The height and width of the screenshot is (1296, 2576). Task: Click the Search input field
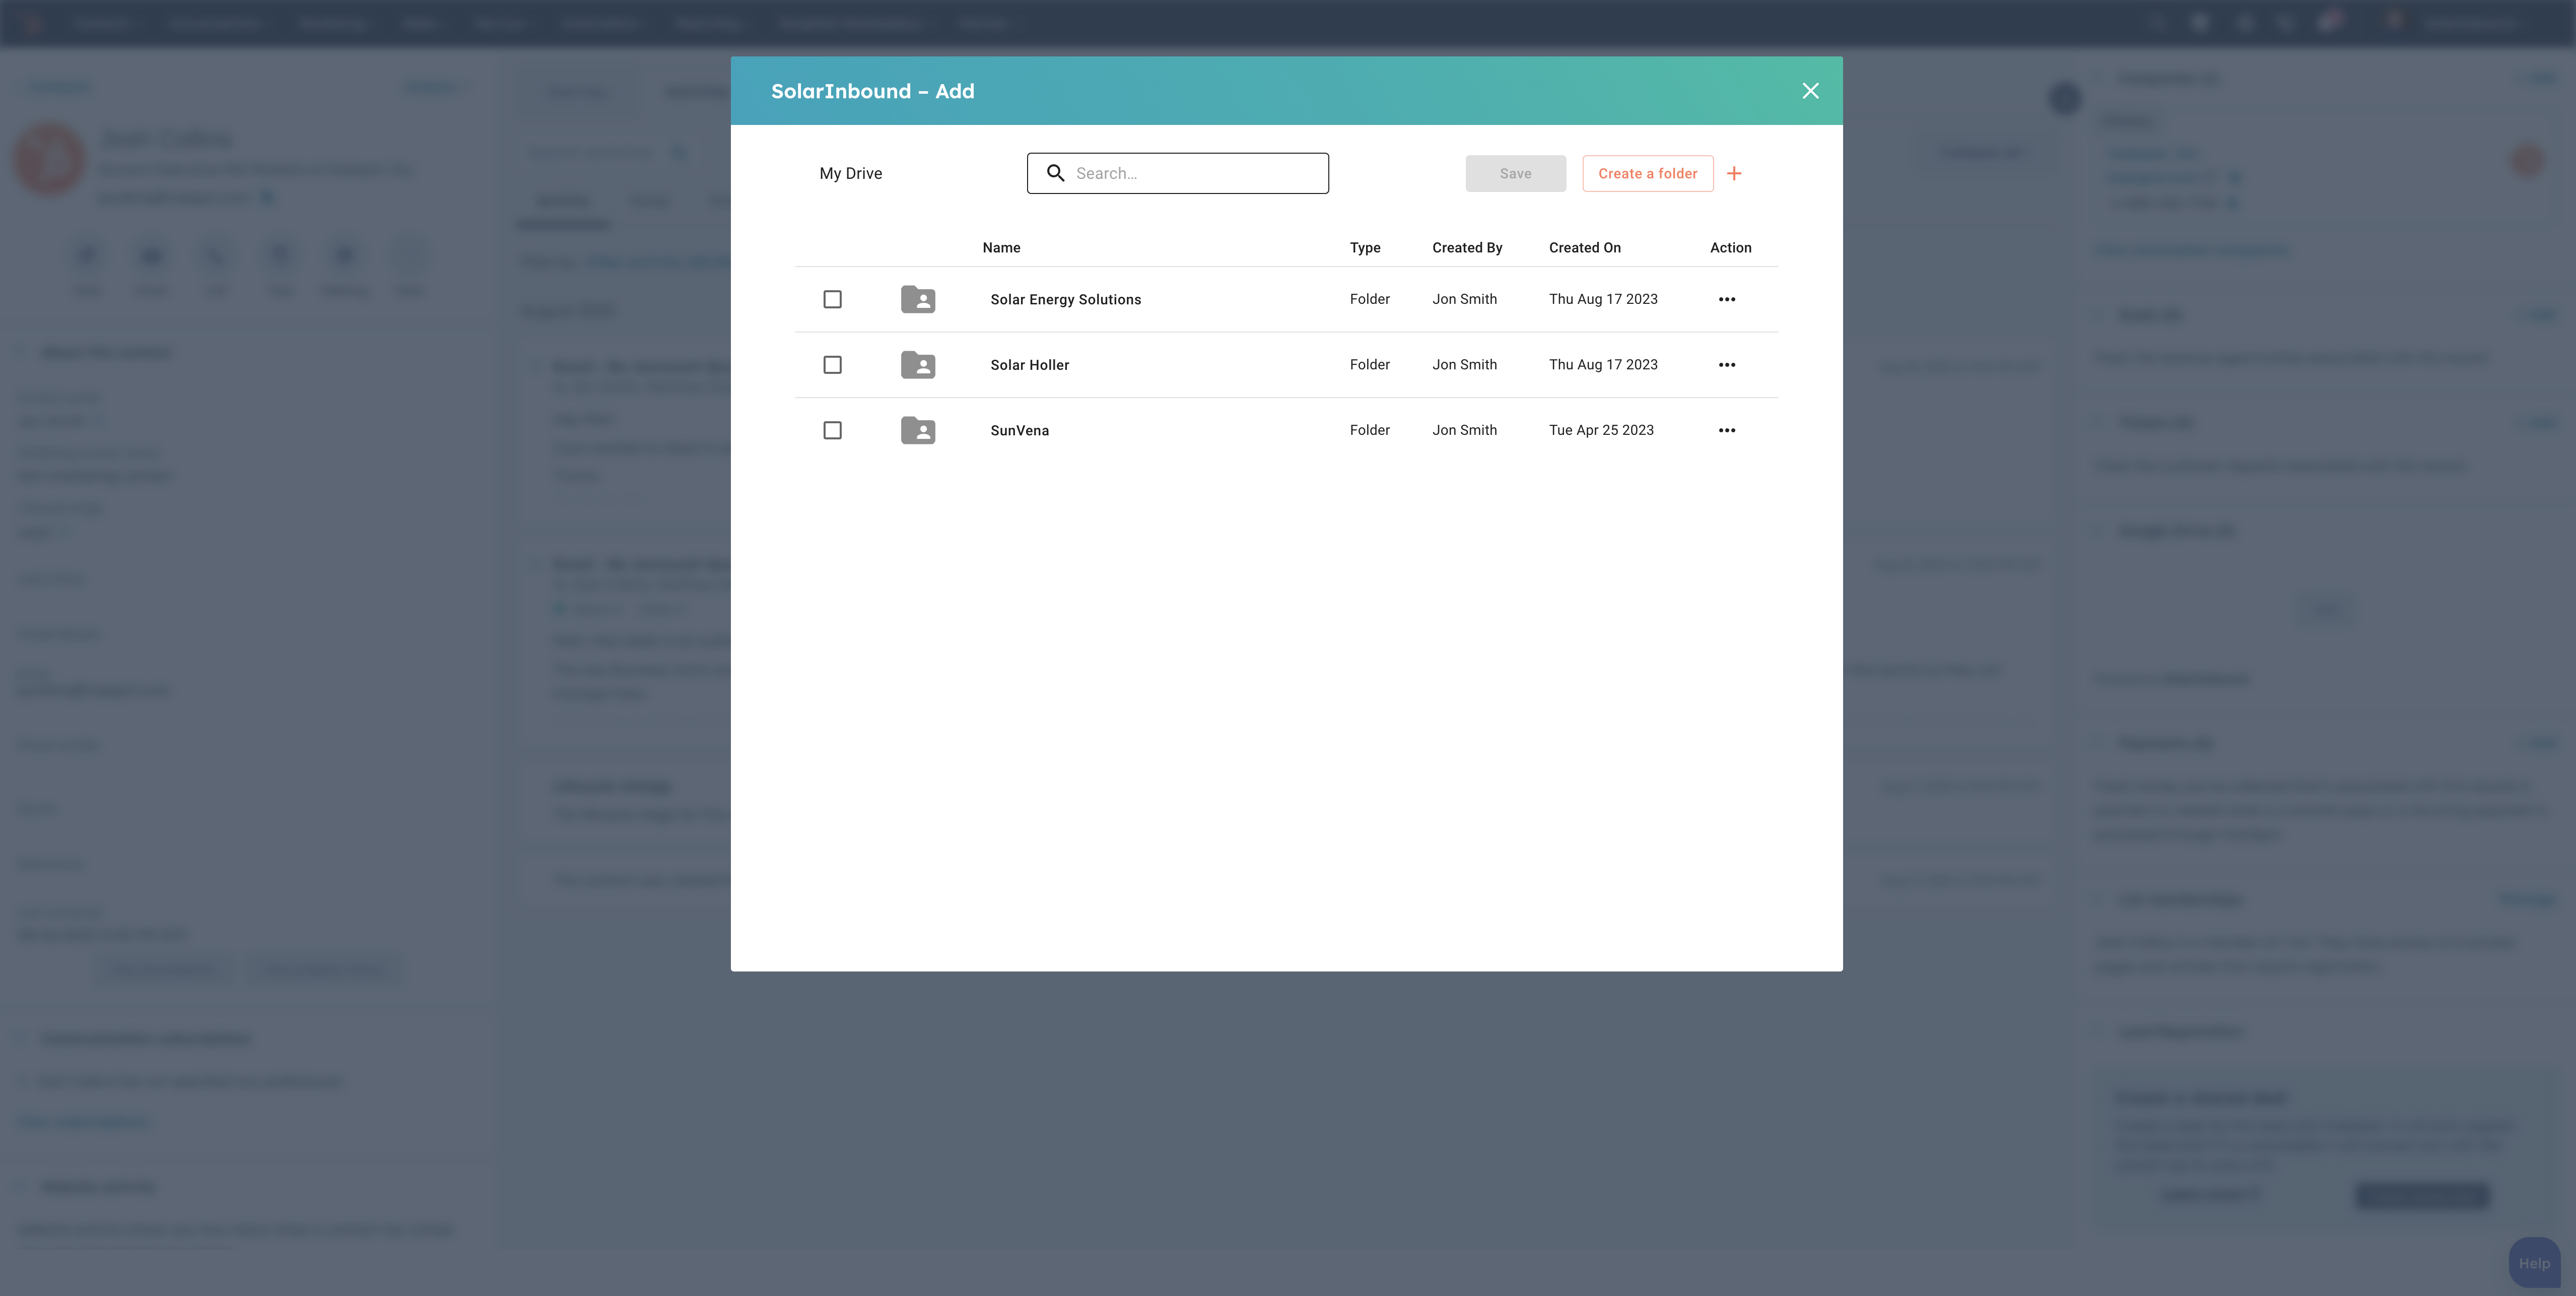click(x=1177, y=173)
